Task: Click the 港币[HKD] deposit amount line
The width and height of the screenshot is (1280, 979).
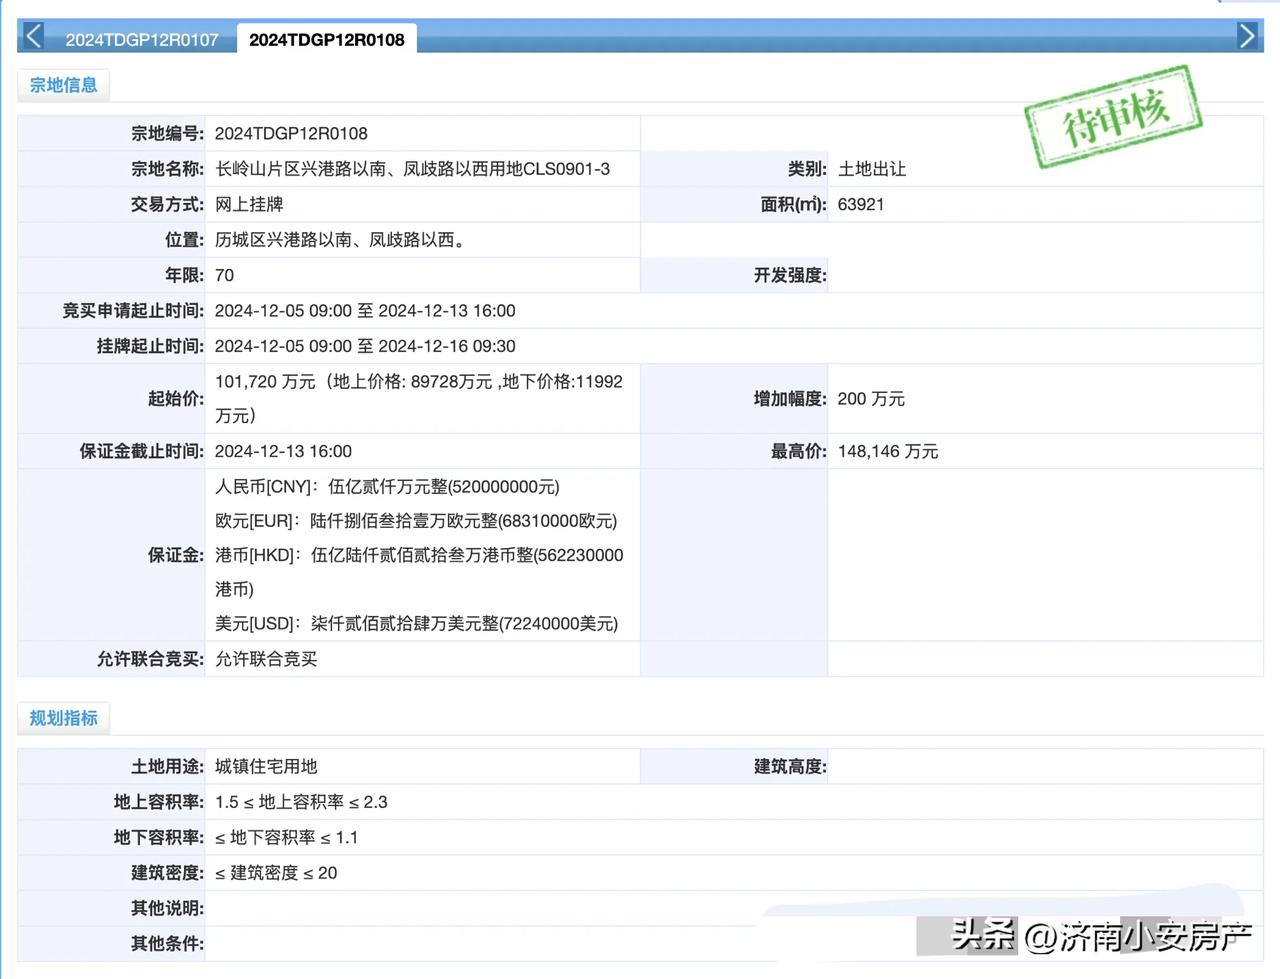Action: (419, 572)
